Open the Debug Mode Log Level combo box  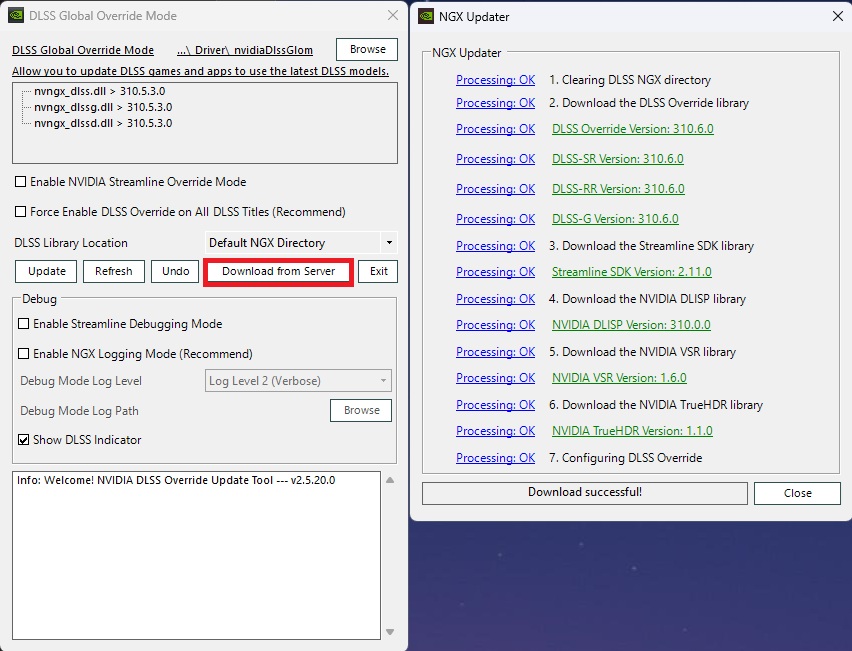[x=298, y=381]
